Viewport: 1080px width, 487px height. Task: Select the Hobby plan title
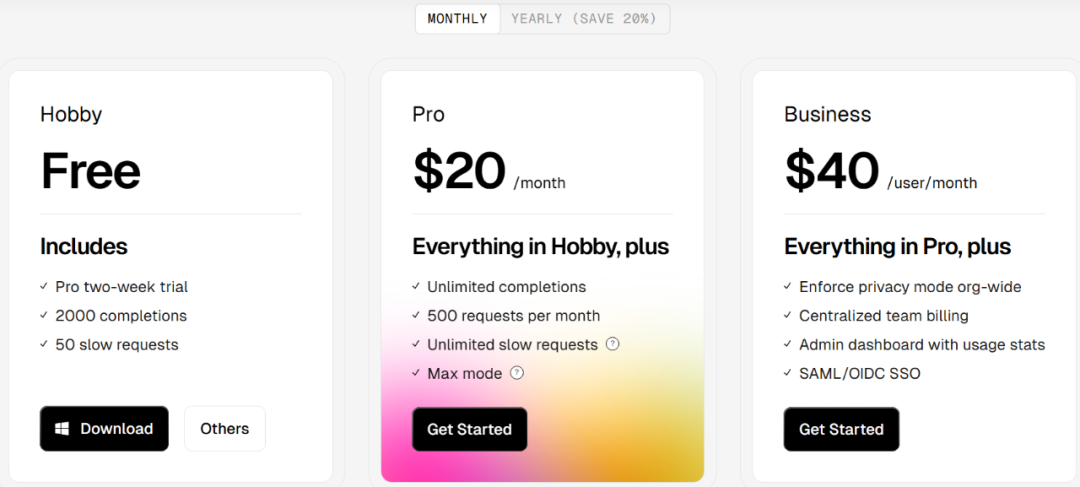(x=71, y=114)
